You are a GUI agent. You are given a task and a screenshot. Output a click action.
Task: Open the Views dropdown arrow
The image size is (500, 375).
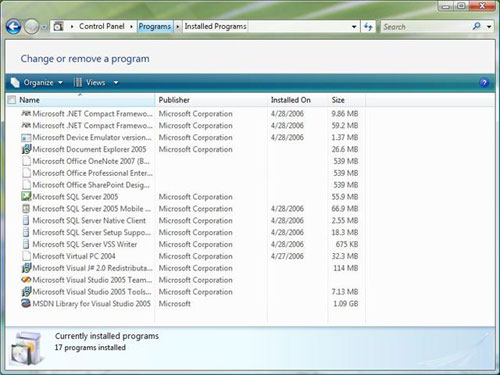click(116, 83)
